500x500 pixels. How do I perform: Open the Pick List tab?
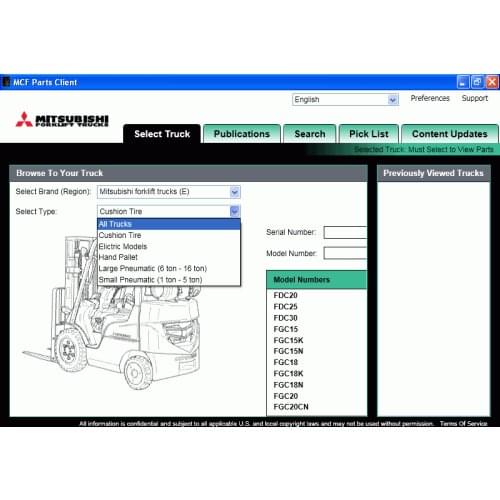click(x=369, y=134)
